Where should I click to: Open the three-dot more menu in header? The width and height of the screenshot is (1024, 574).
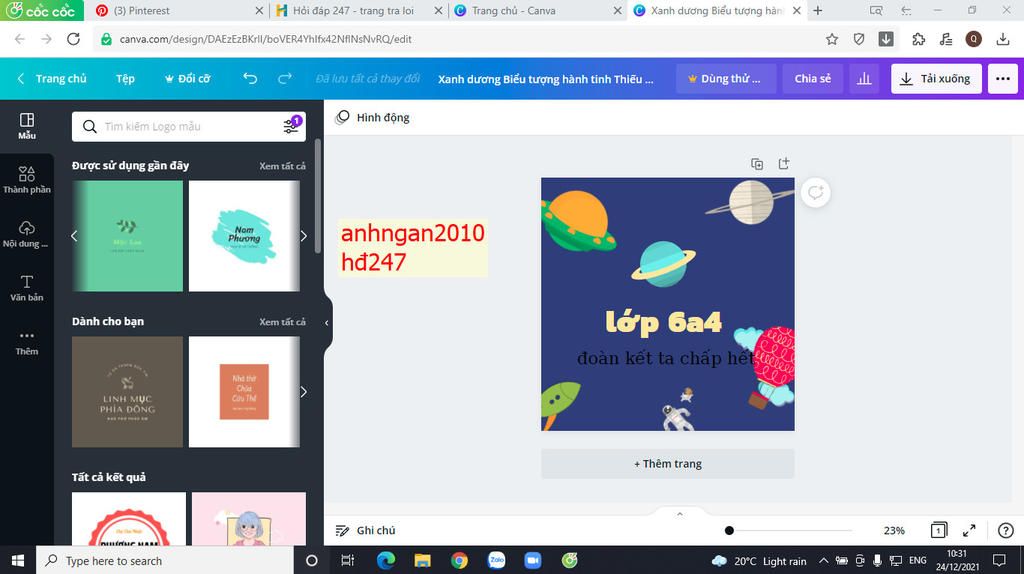coord(1002,78)
